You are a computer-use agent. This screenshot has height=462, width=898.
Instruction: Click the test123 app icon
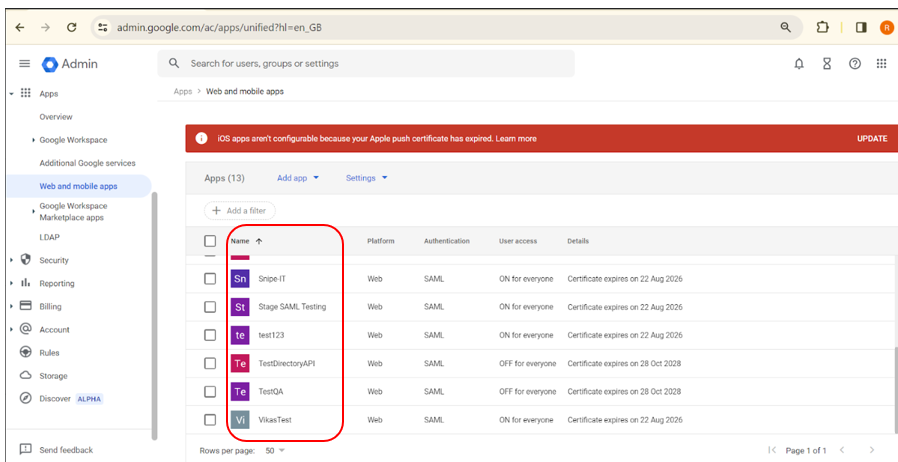[x=240, y=335]
